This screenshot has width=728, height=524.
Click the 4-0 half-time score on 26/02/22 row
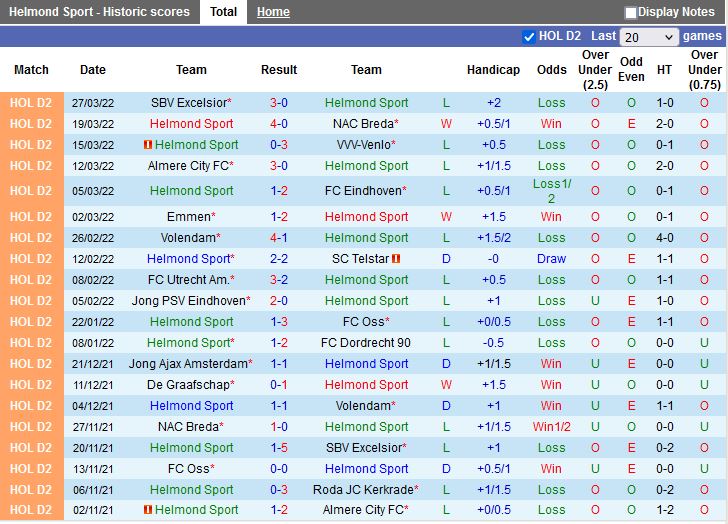pos(664,238)
